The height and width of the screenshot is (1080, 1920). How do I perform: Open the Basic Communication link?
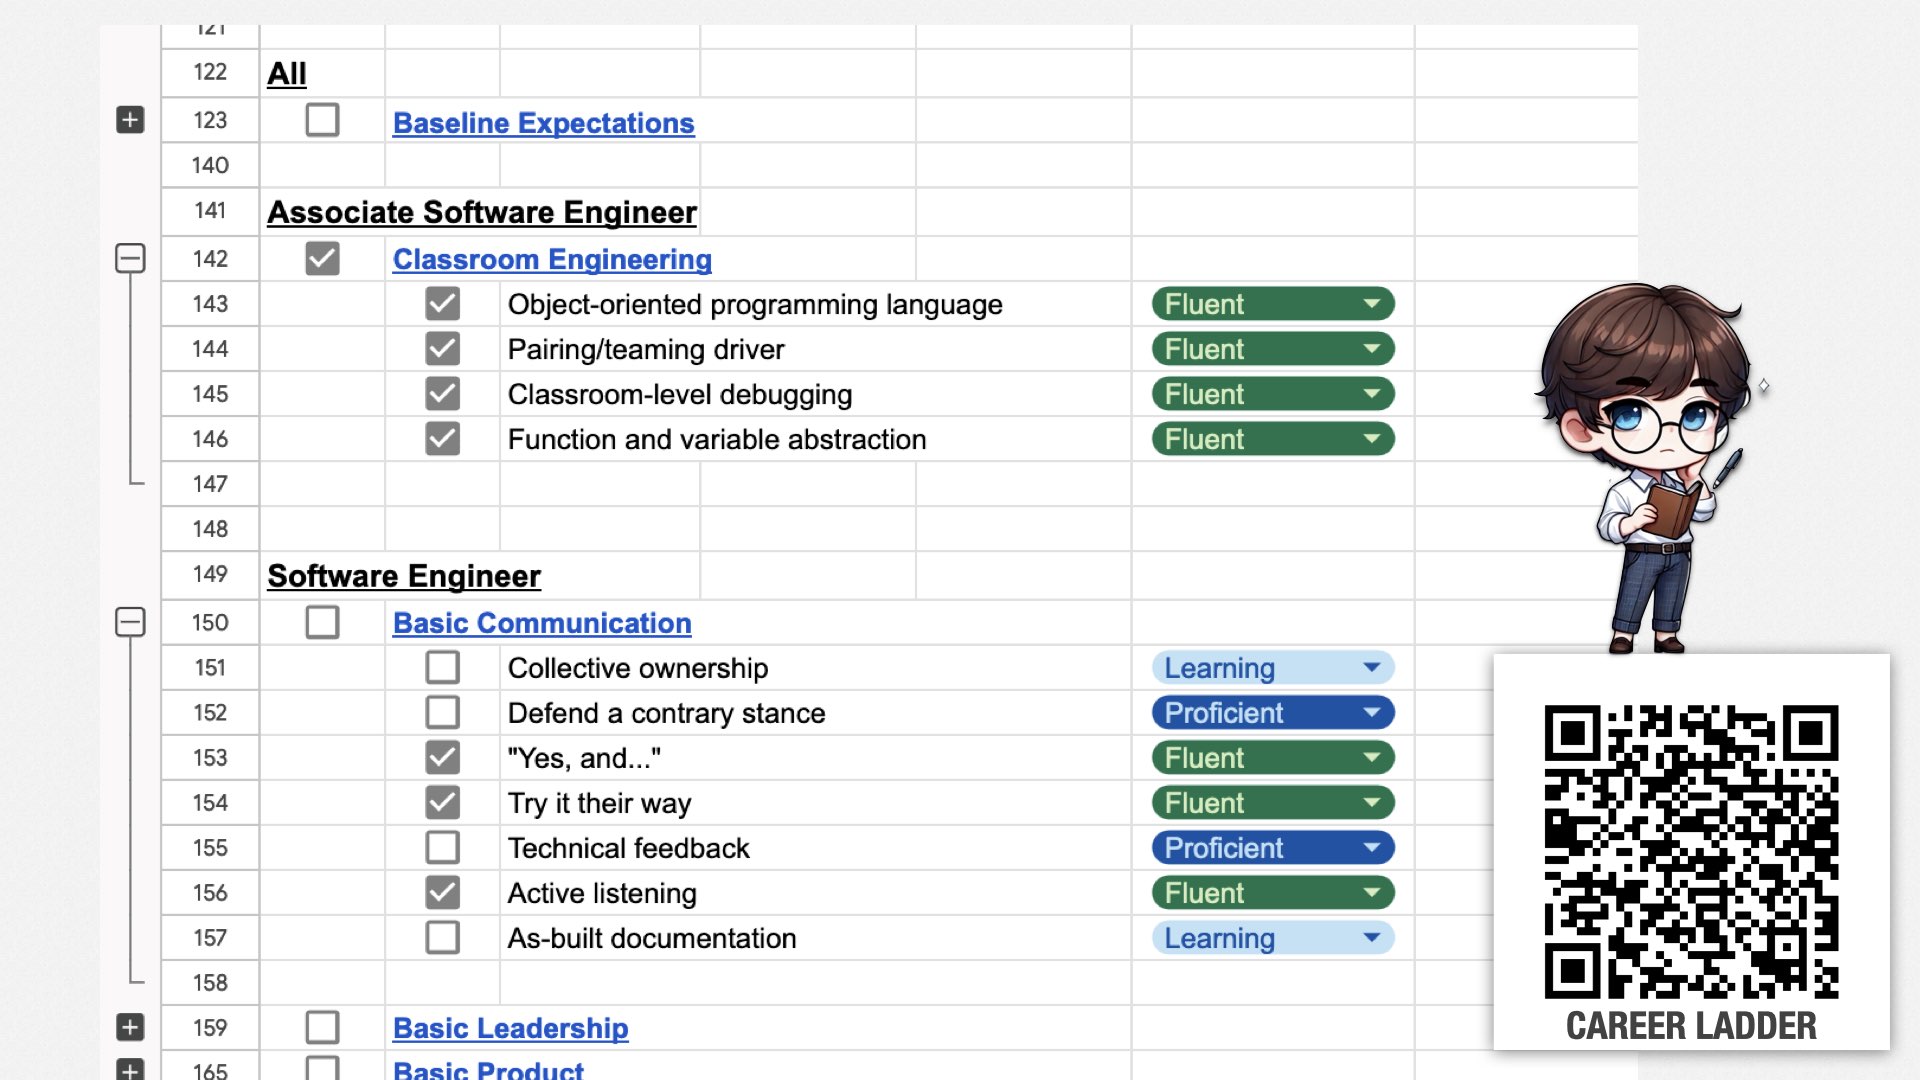[542, 623]
